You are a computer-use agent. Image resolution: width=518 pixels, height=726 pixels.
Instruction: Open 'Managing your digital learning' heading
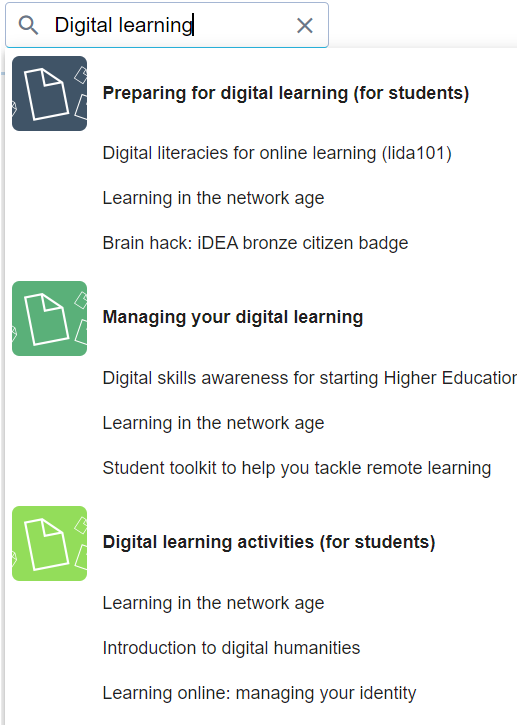point(232,318)
